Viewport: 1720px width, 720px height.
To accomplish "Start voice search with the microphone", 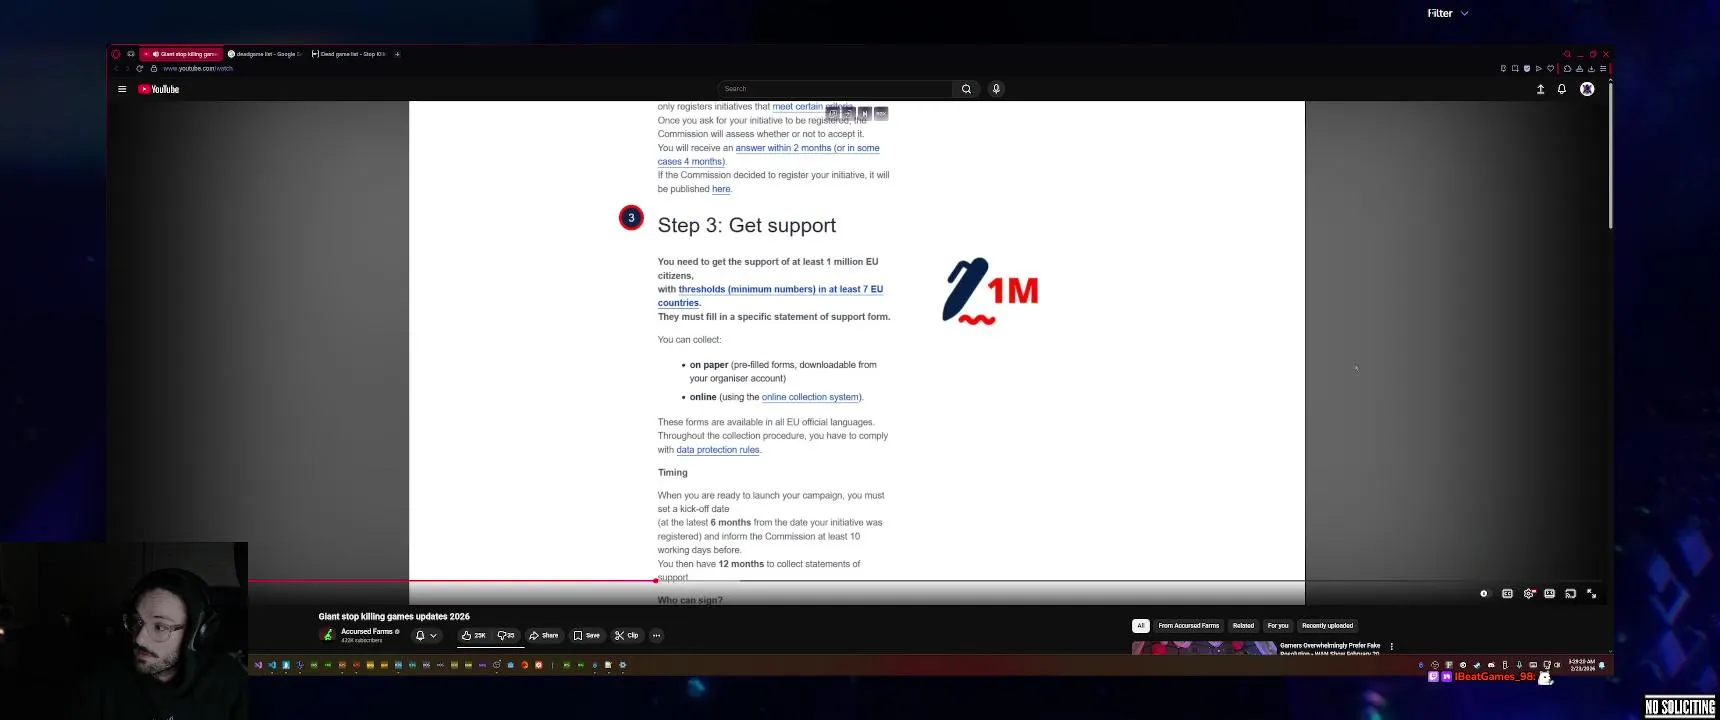I will click(x=996, y=89).
